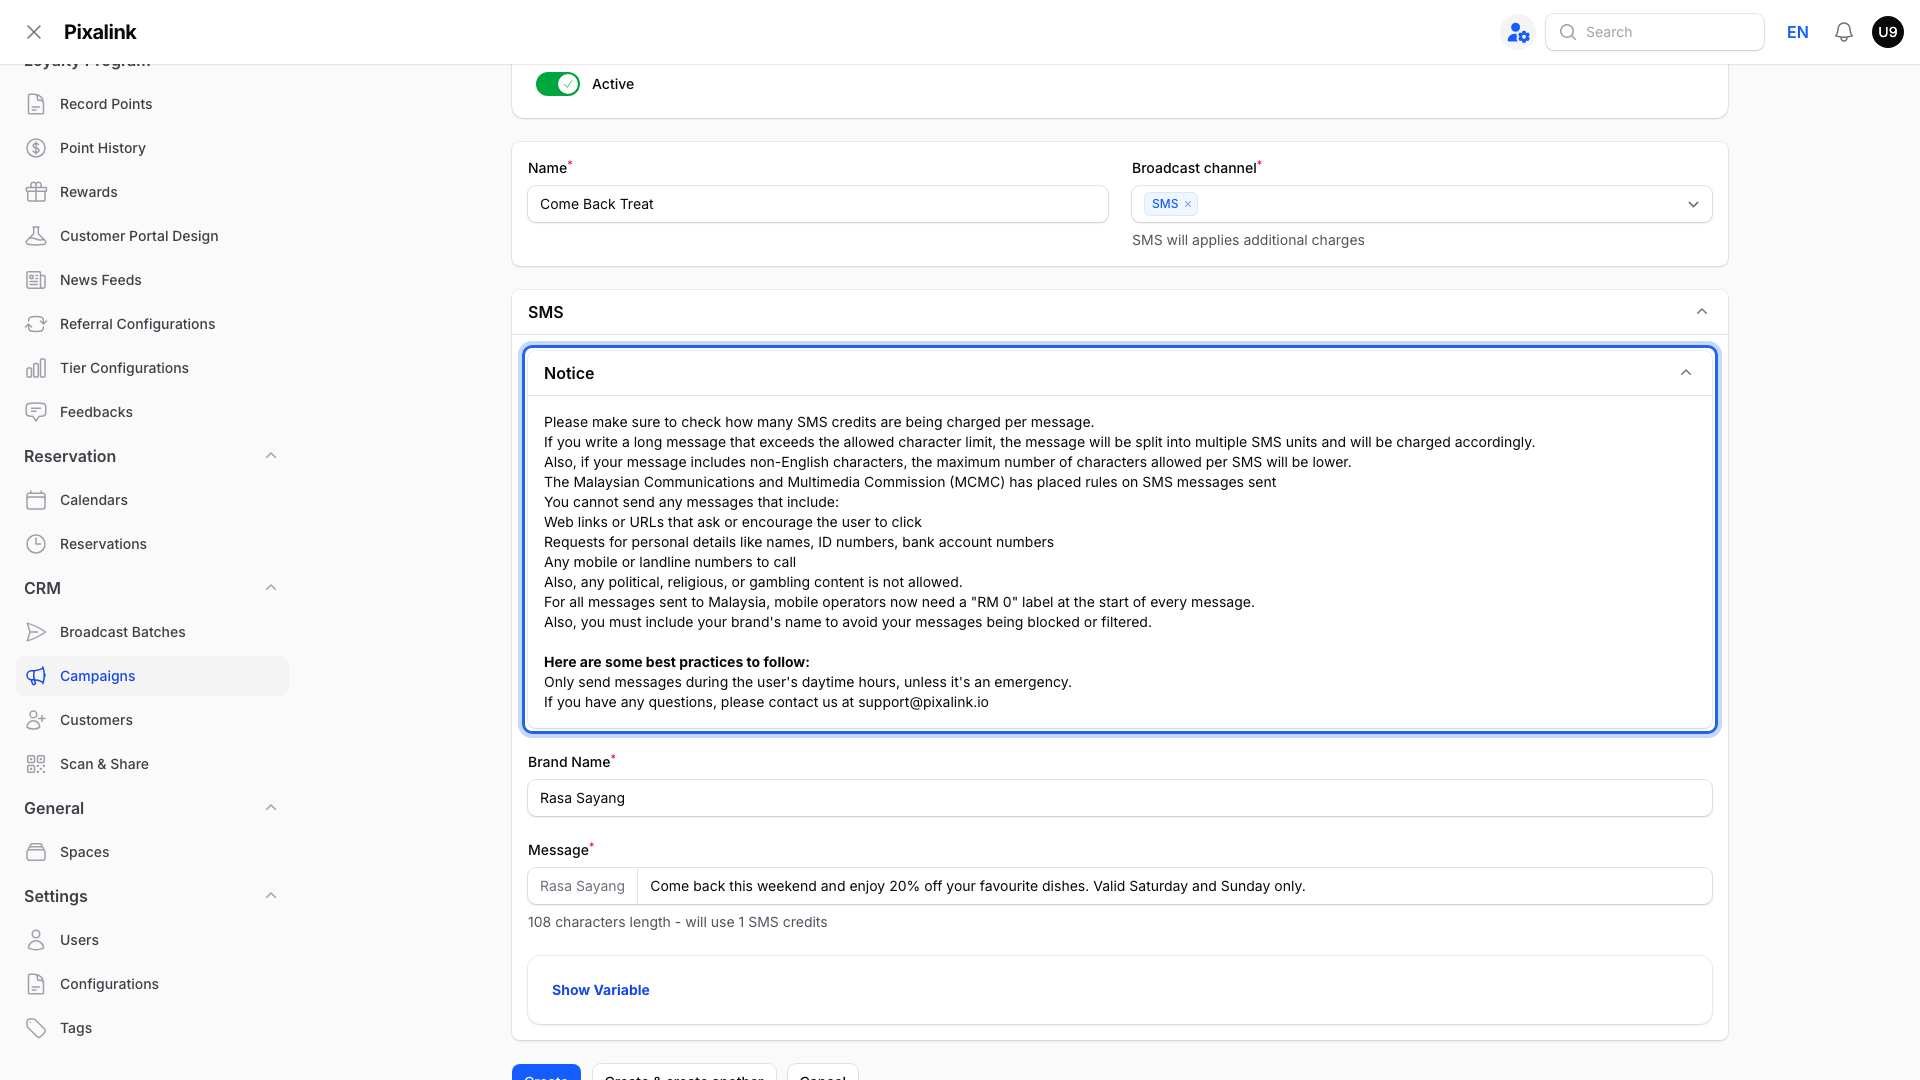Viewport: 1920px width, 1080px height.
Task: Click the Point History dollar icon
Action: pyautogui.click(x=36, y=148)
